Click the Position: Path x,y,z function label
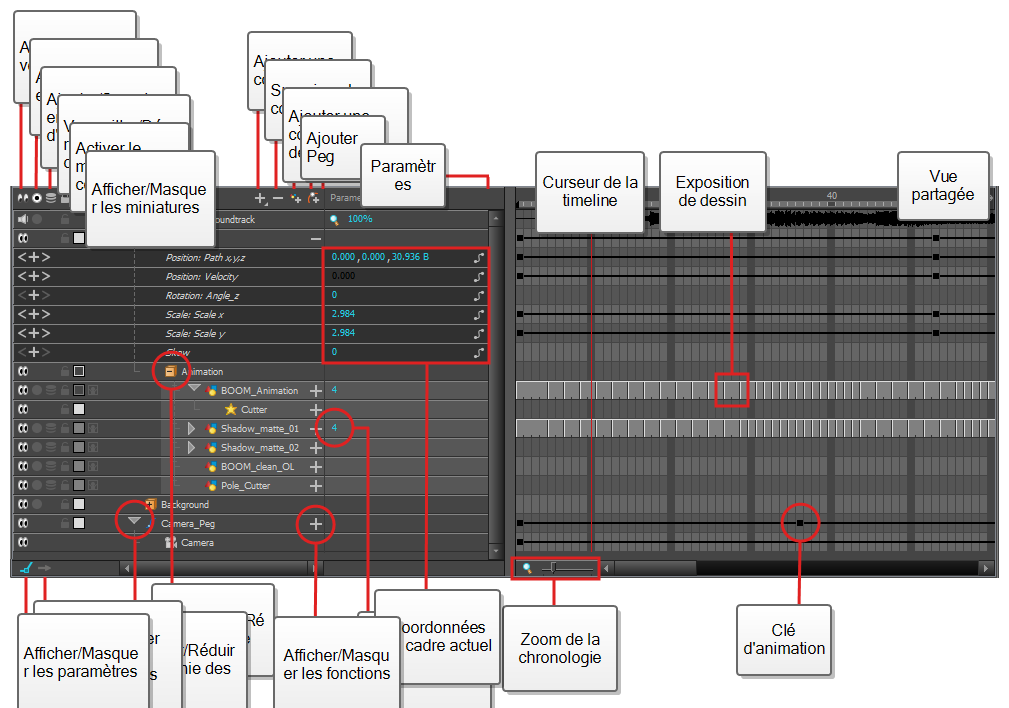The image size is (1009, 708). point(205,257)
